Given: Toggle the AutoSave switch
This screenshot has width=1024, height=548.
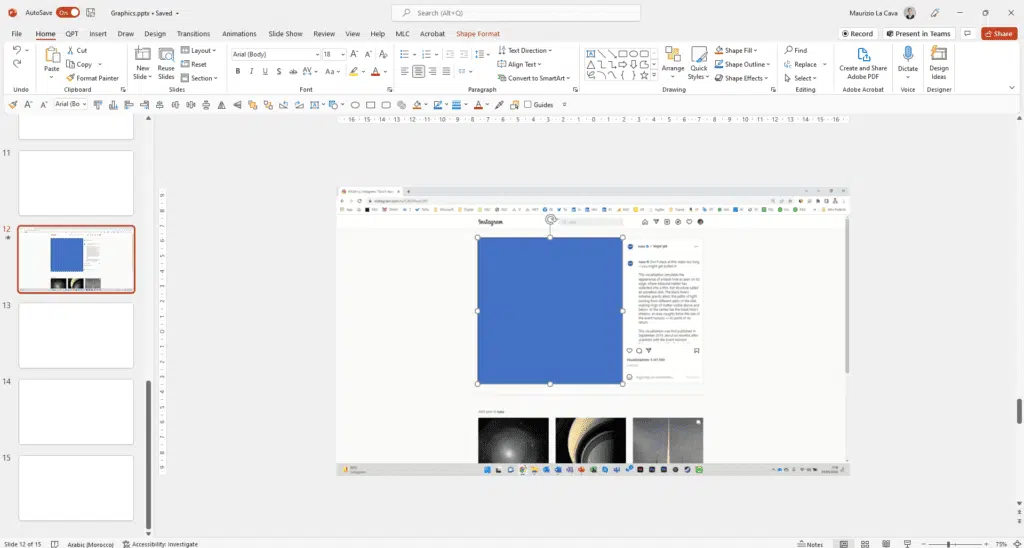Looking at the screenshot, I should 68,13.
